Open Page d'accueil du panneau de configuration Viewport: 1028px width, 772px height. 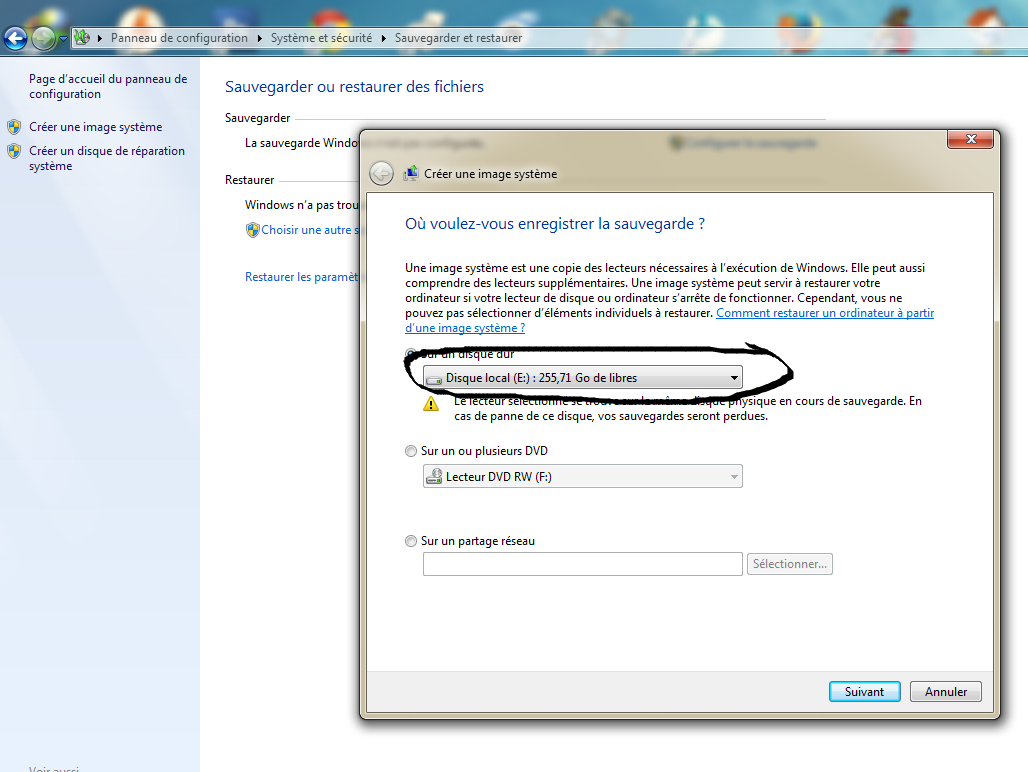coord(108,87)
